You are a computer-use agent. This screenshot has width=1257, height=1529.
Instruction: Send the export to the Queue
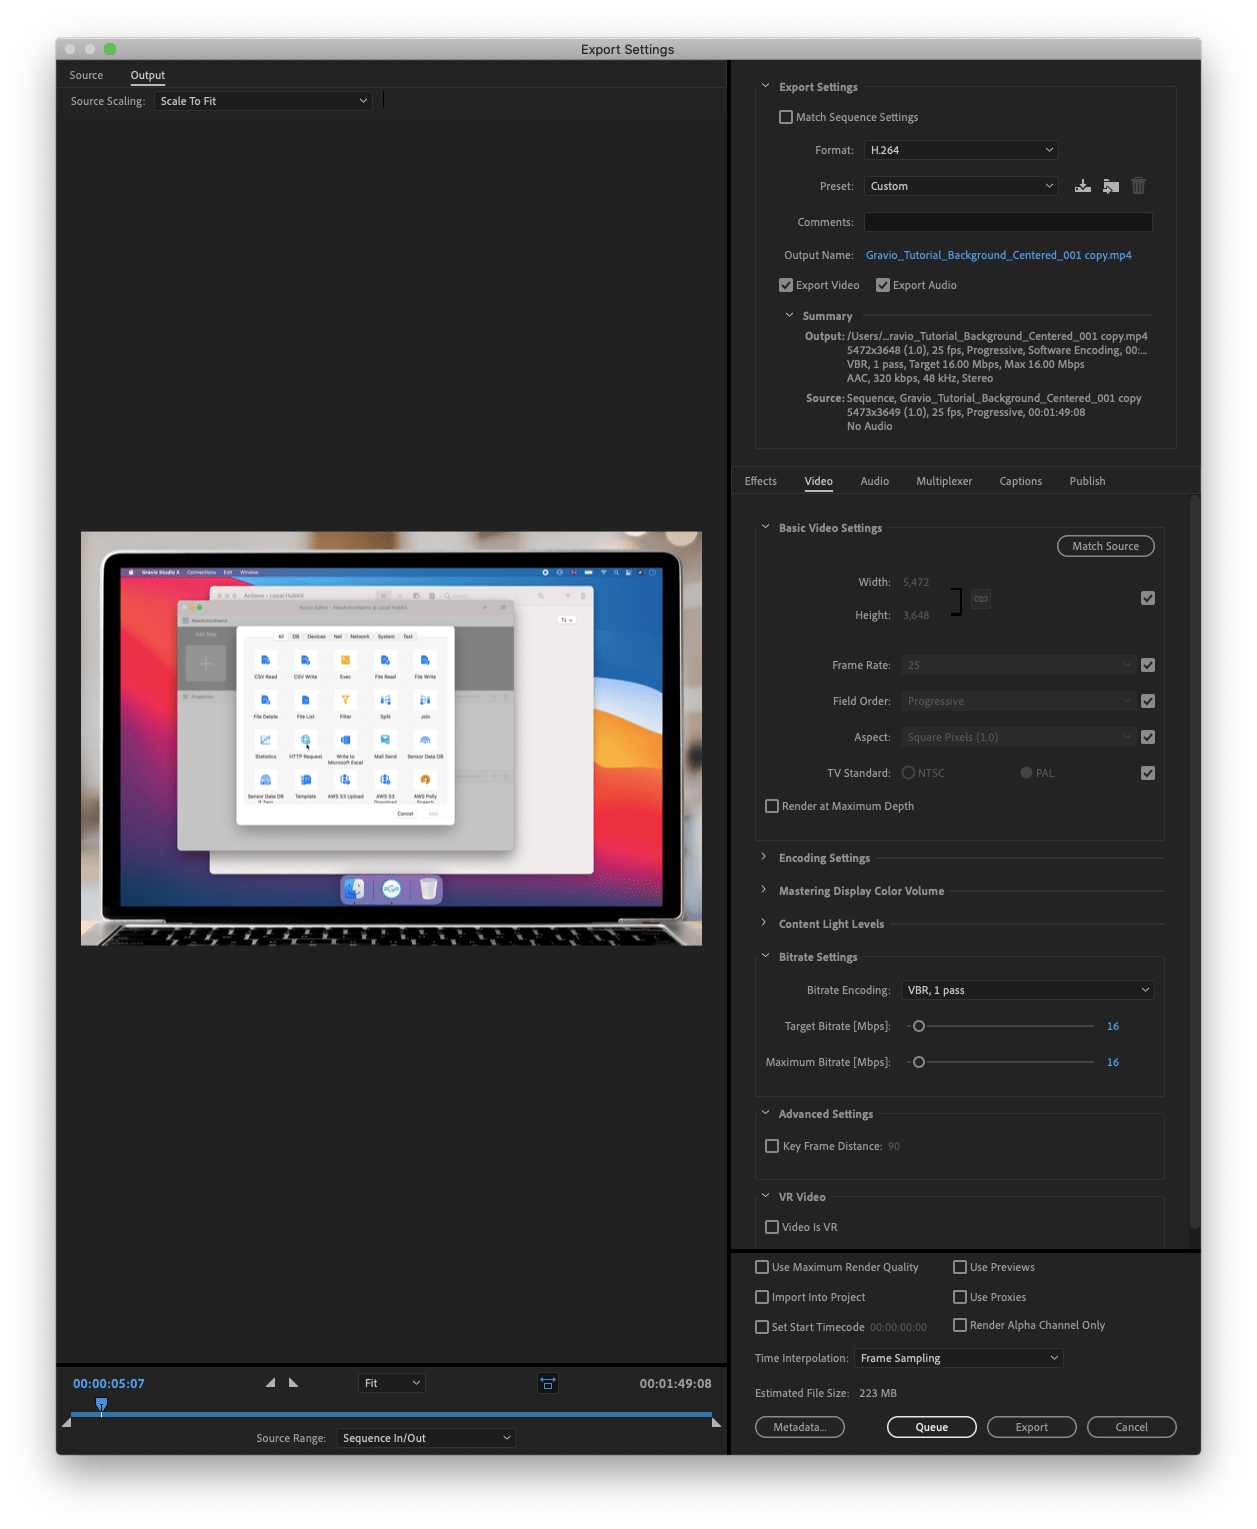(x=930, y=1427)
